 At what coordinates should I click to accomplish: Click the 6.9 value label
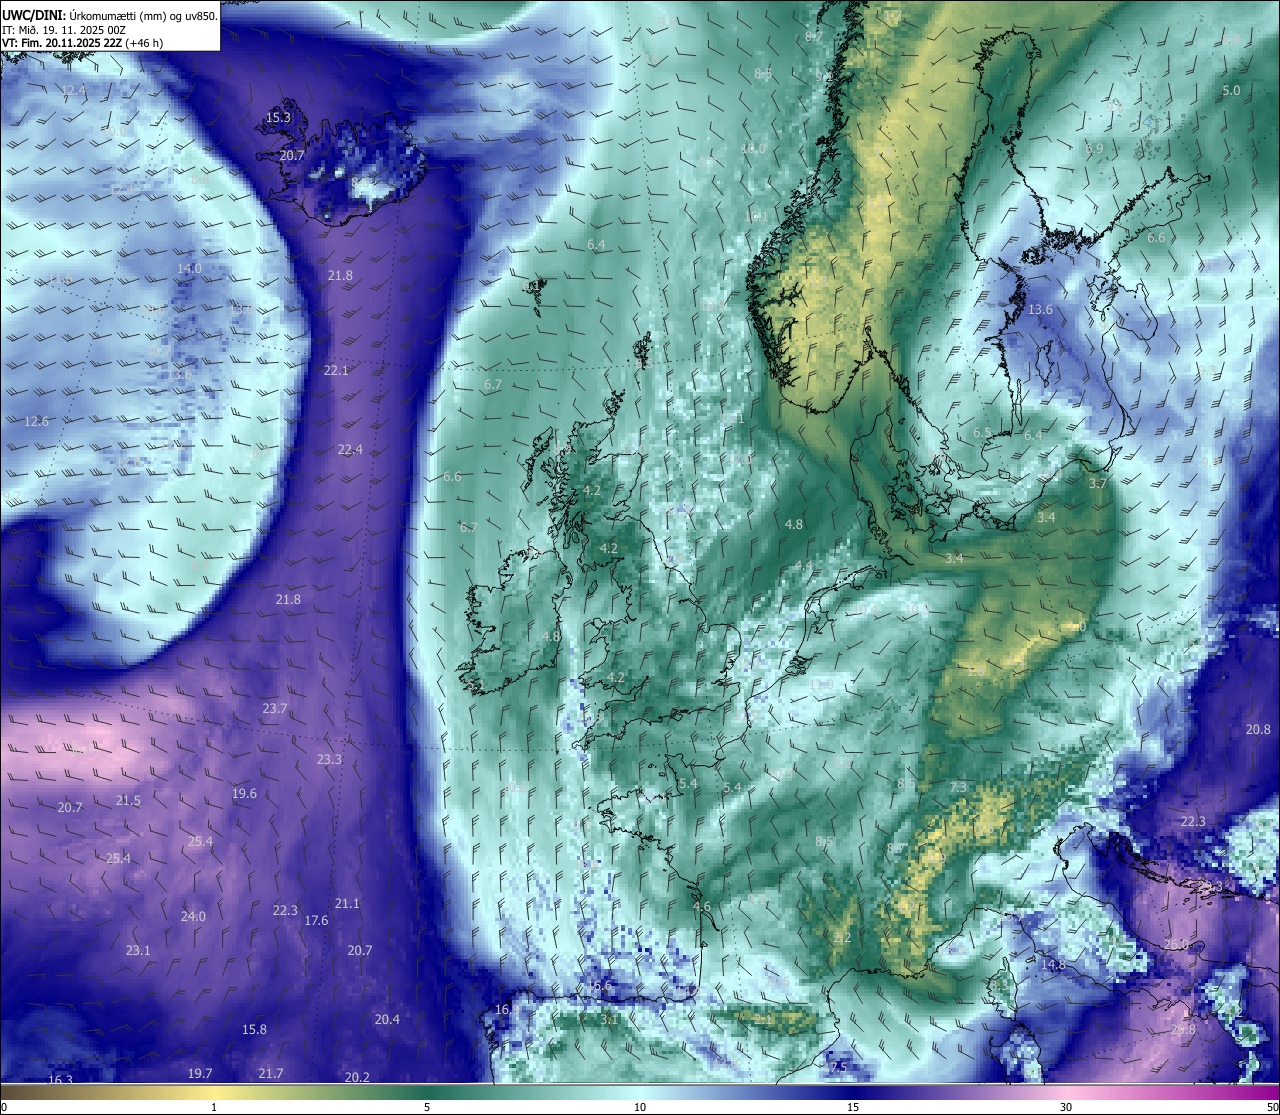click(1094, 148)
